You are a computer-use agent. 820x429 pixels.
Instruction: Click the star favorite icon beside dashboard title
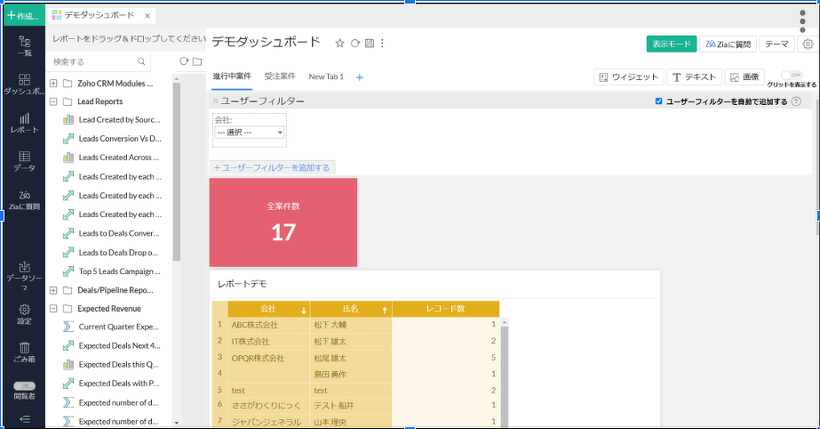click(339, 43)
